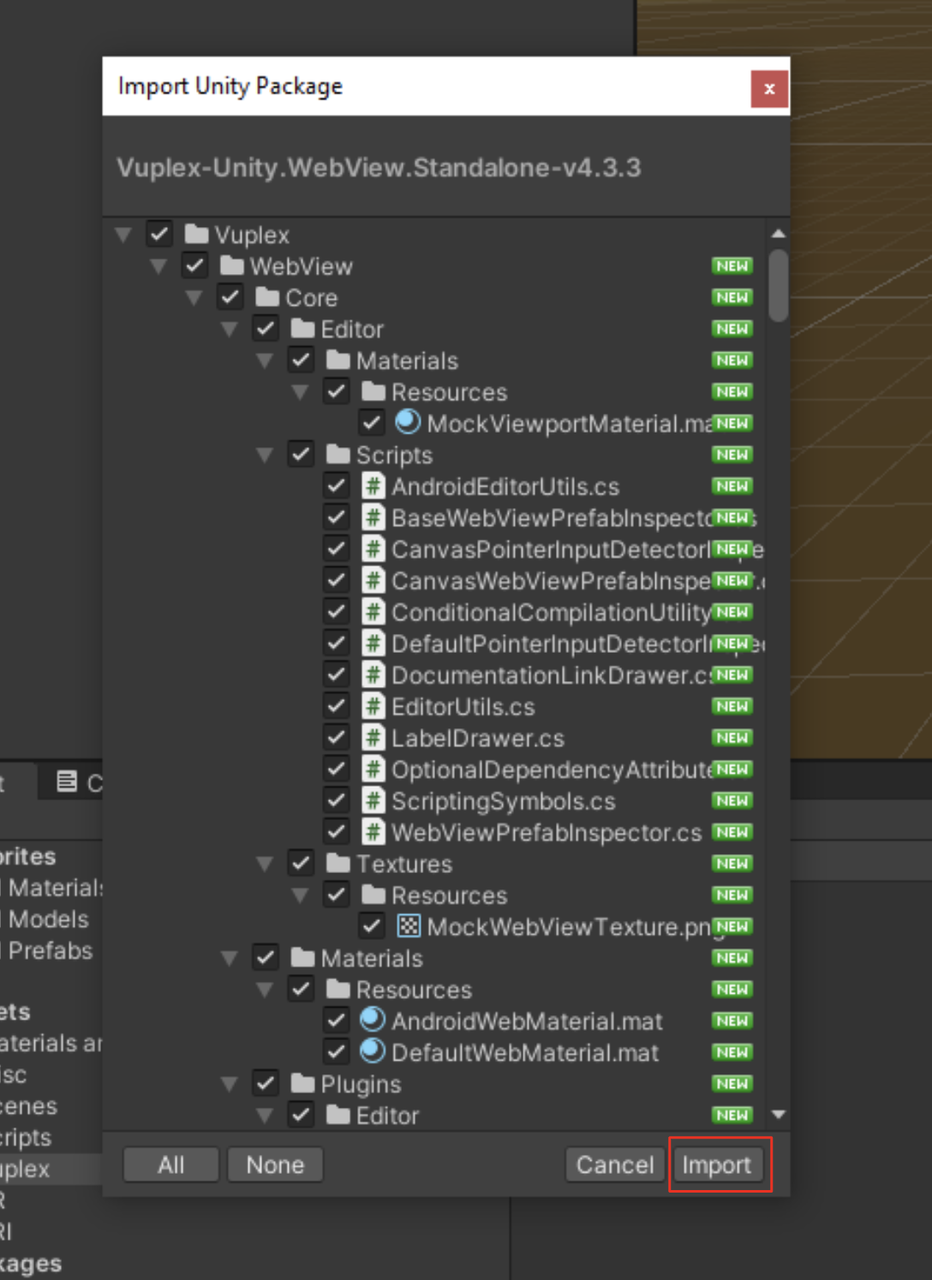Click the package name Vuplex-Unity.WebView.Standalone-v4.3.3
This screenshot has width=932, height=1280.
(379, 167)
